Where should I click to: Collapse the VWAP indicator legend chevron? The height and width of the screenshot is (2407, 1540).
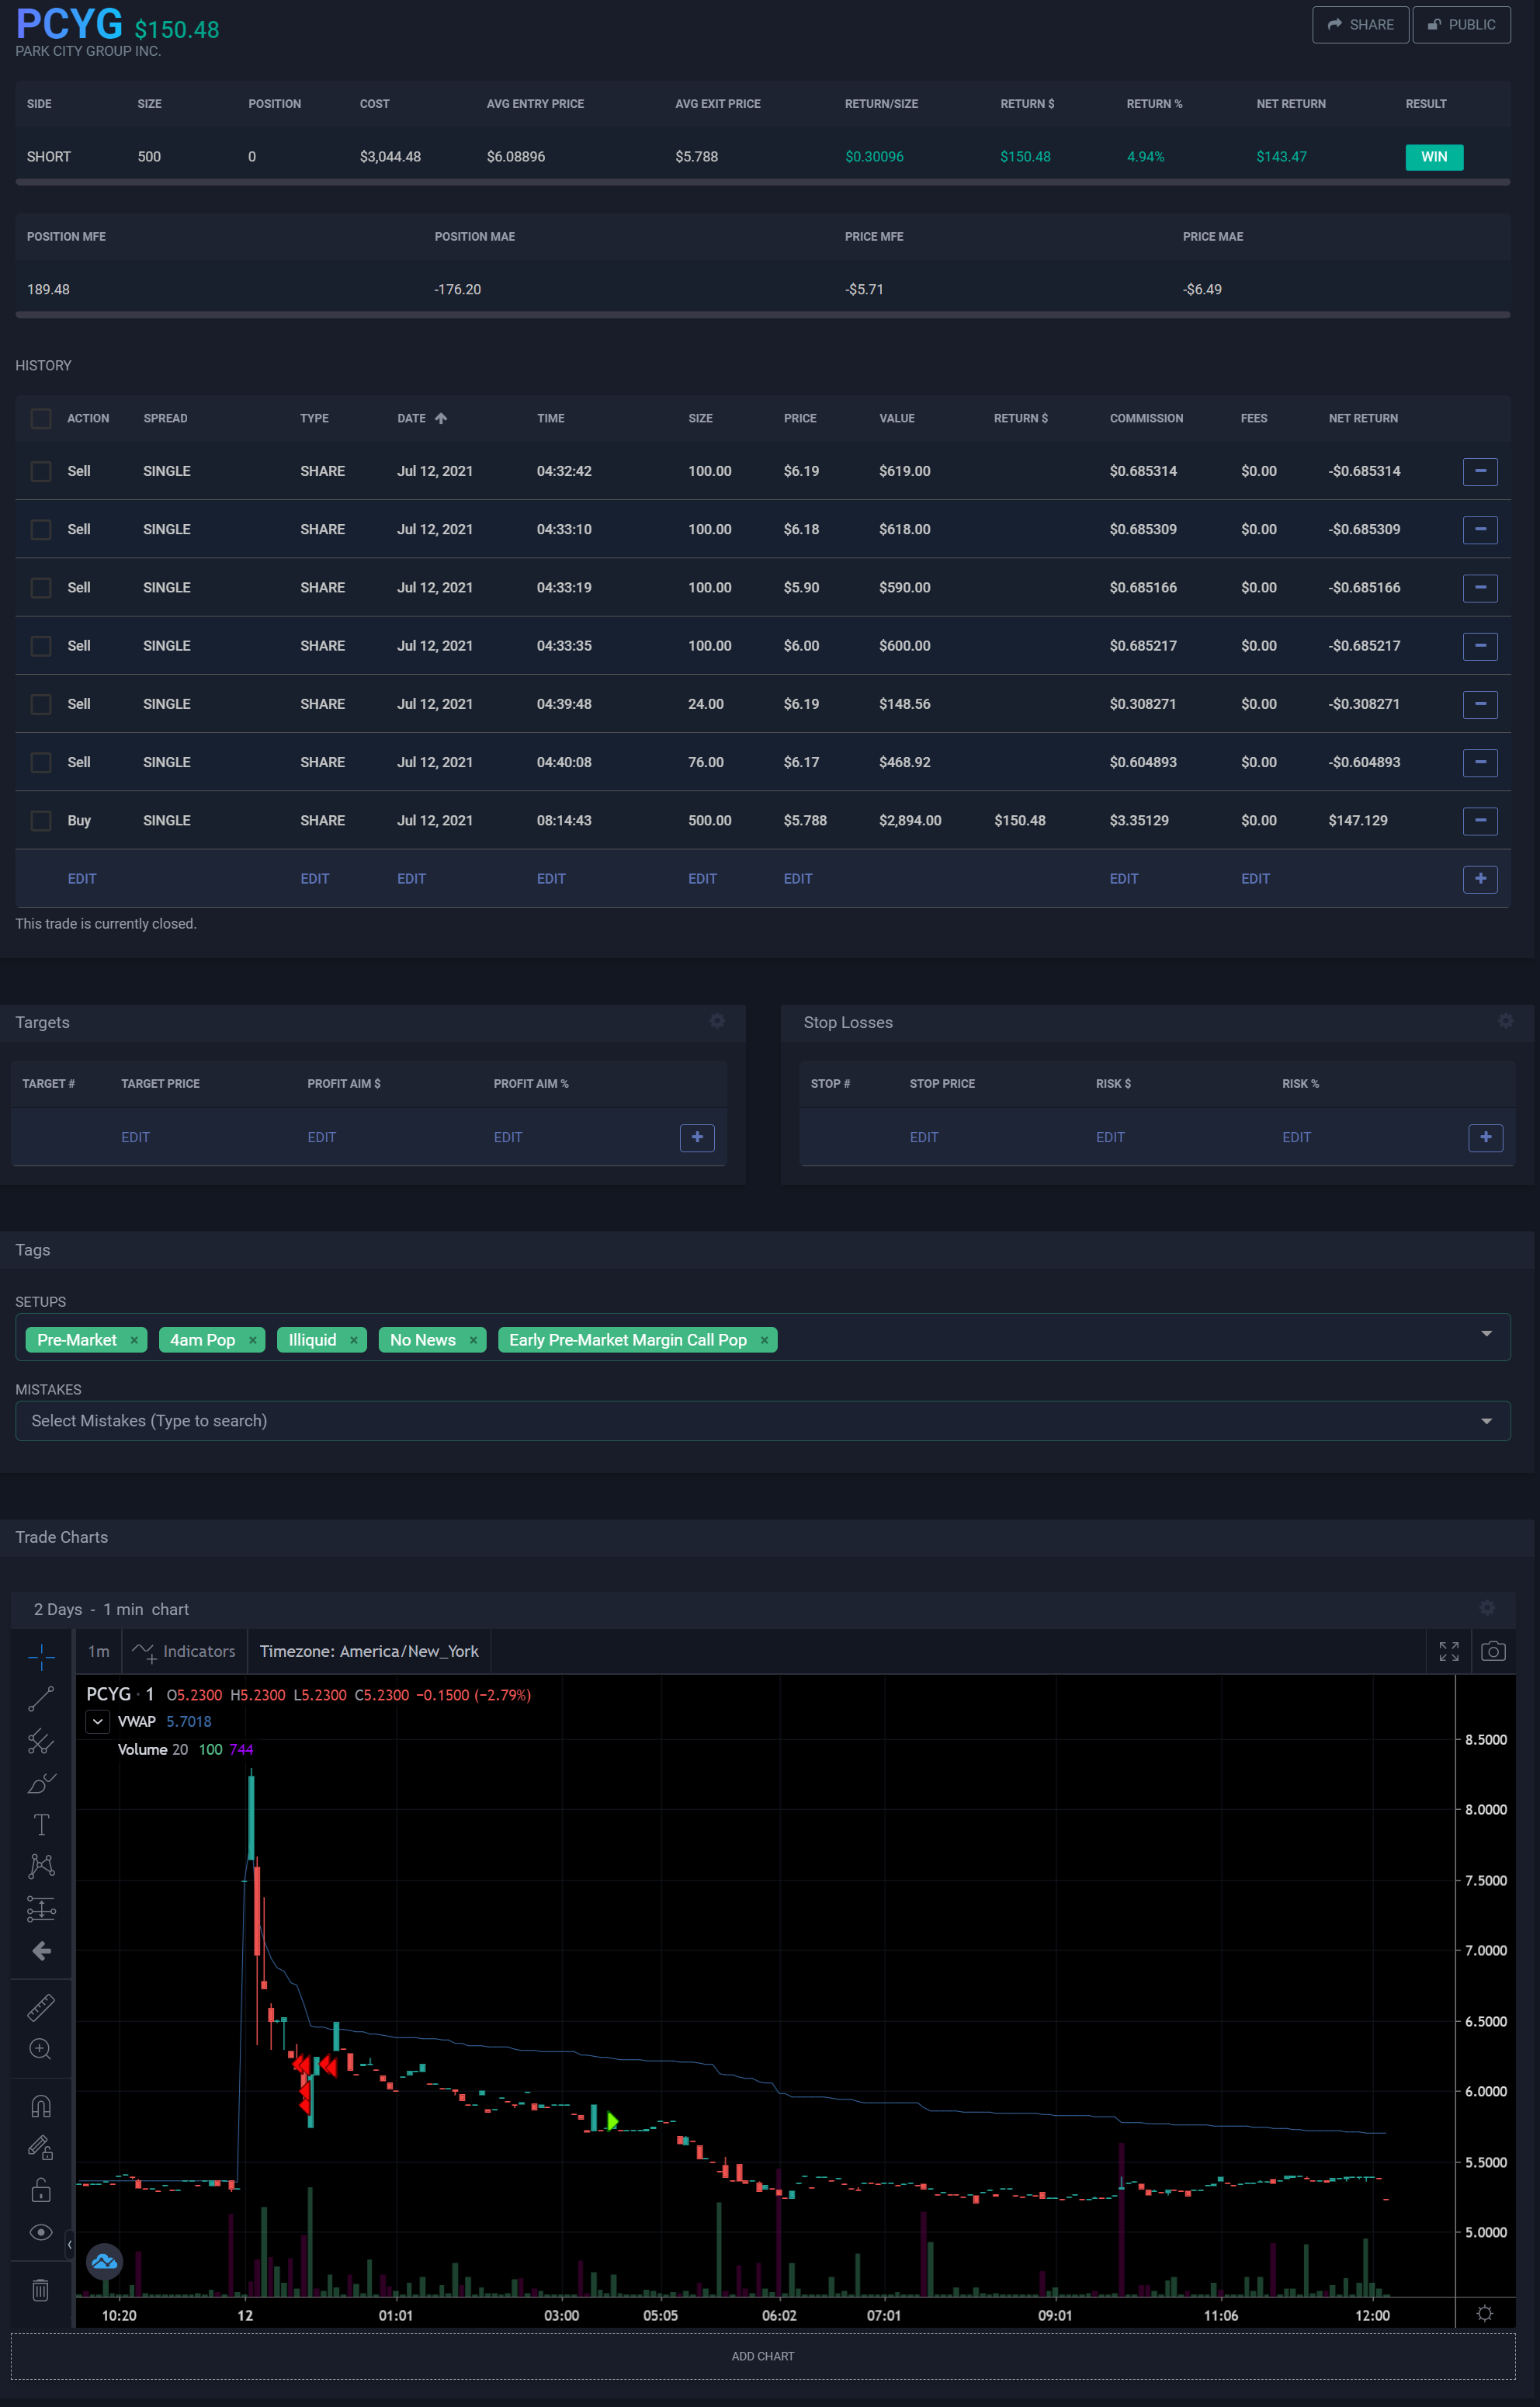coord(97,1721)
